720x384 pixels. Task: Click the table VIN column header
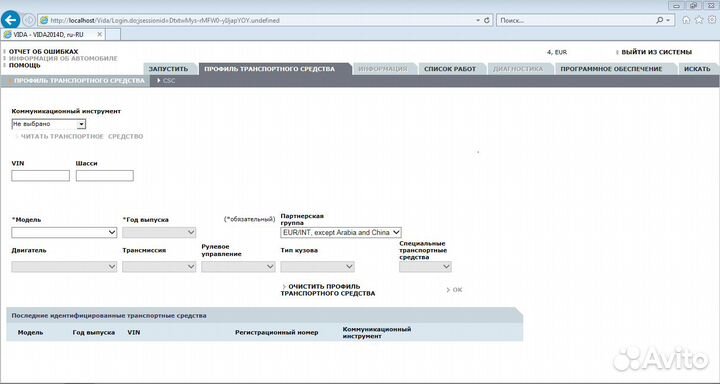(134, 333)
